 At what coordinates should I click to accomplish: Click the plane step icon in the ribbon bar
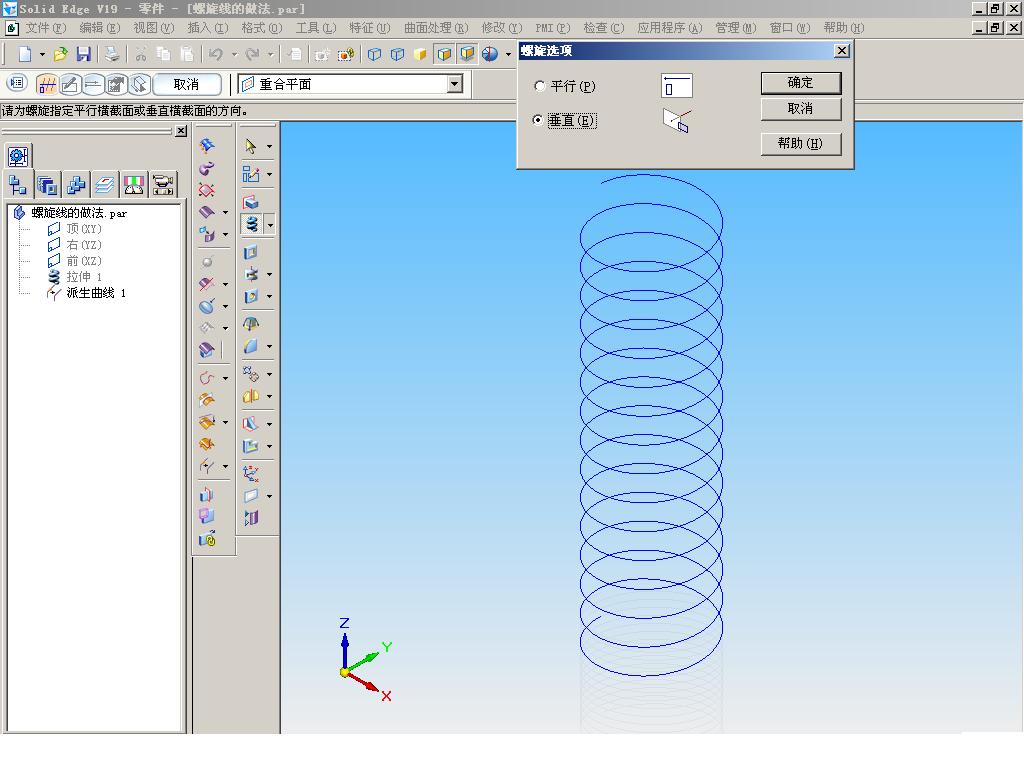point(47,84)
